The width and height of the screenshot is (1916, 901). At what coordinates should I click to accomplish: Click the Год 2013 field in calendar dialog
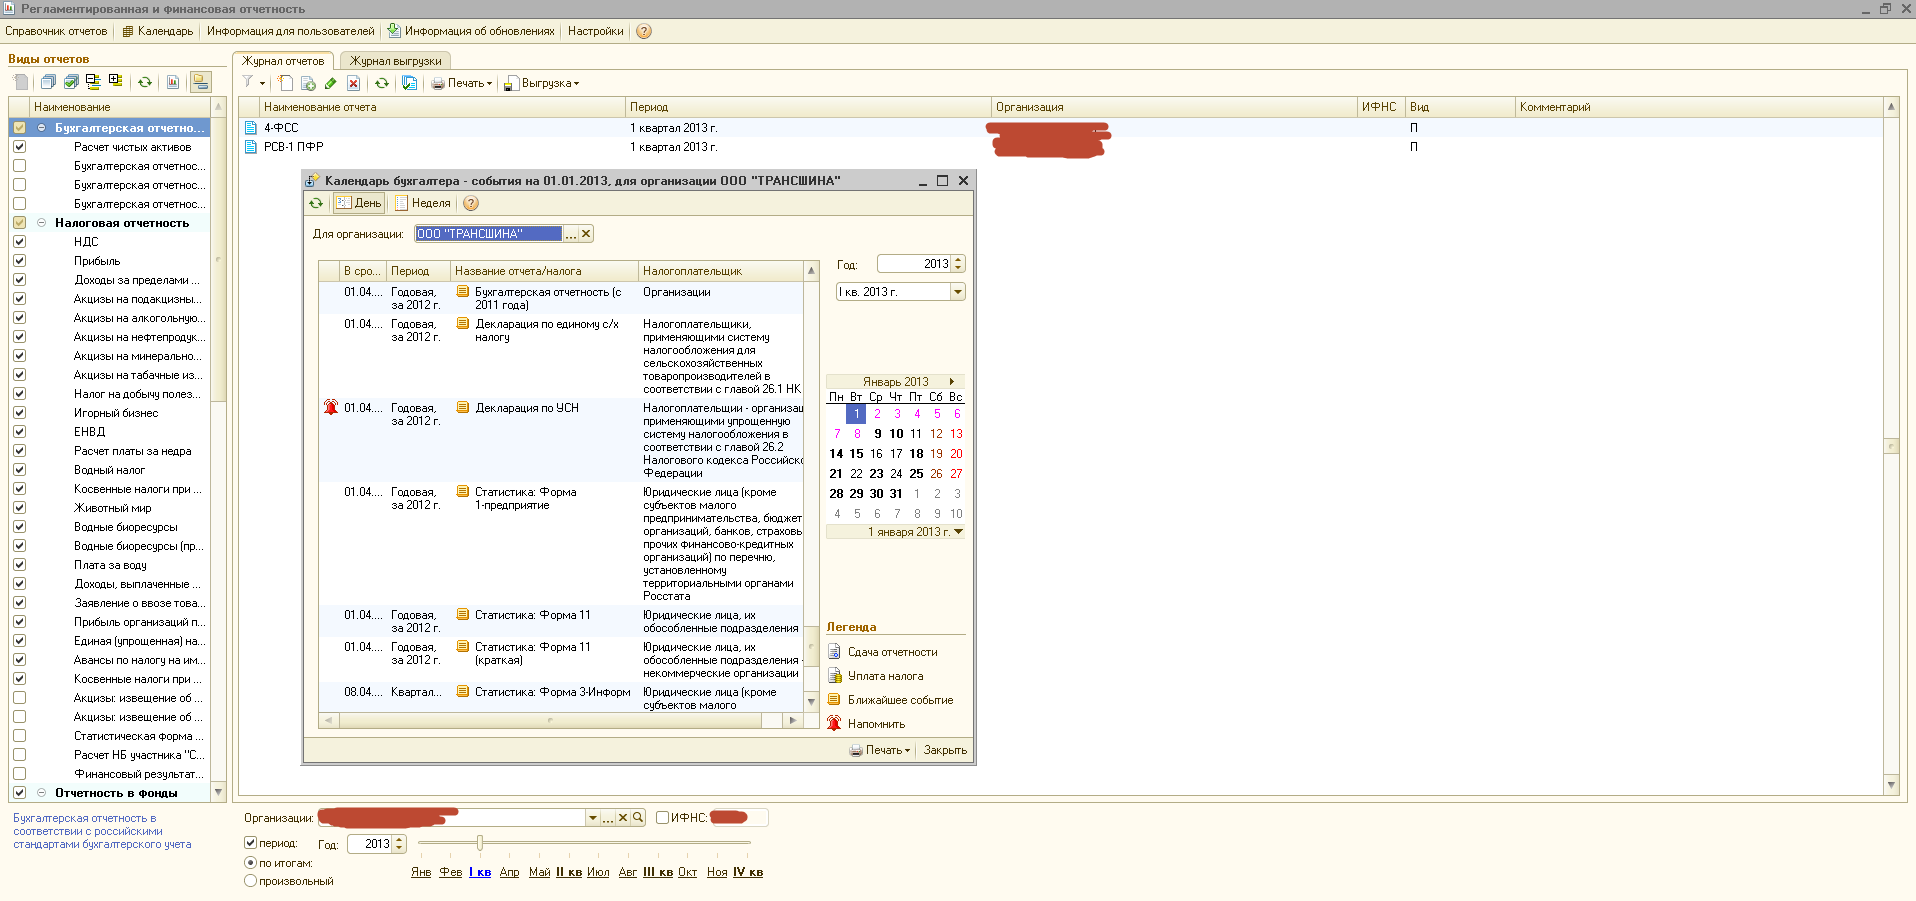914,264
